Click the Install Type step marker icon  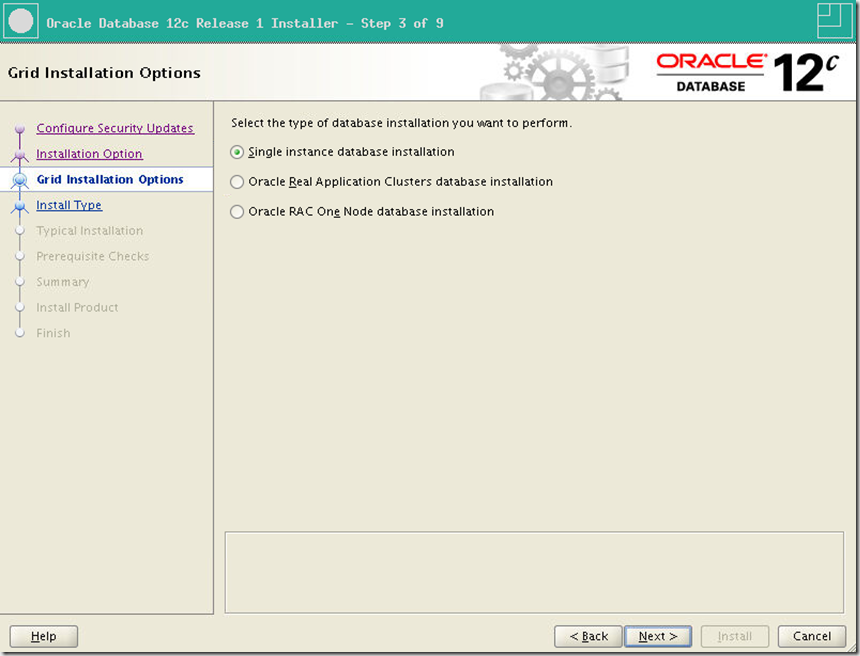point(20,206)
